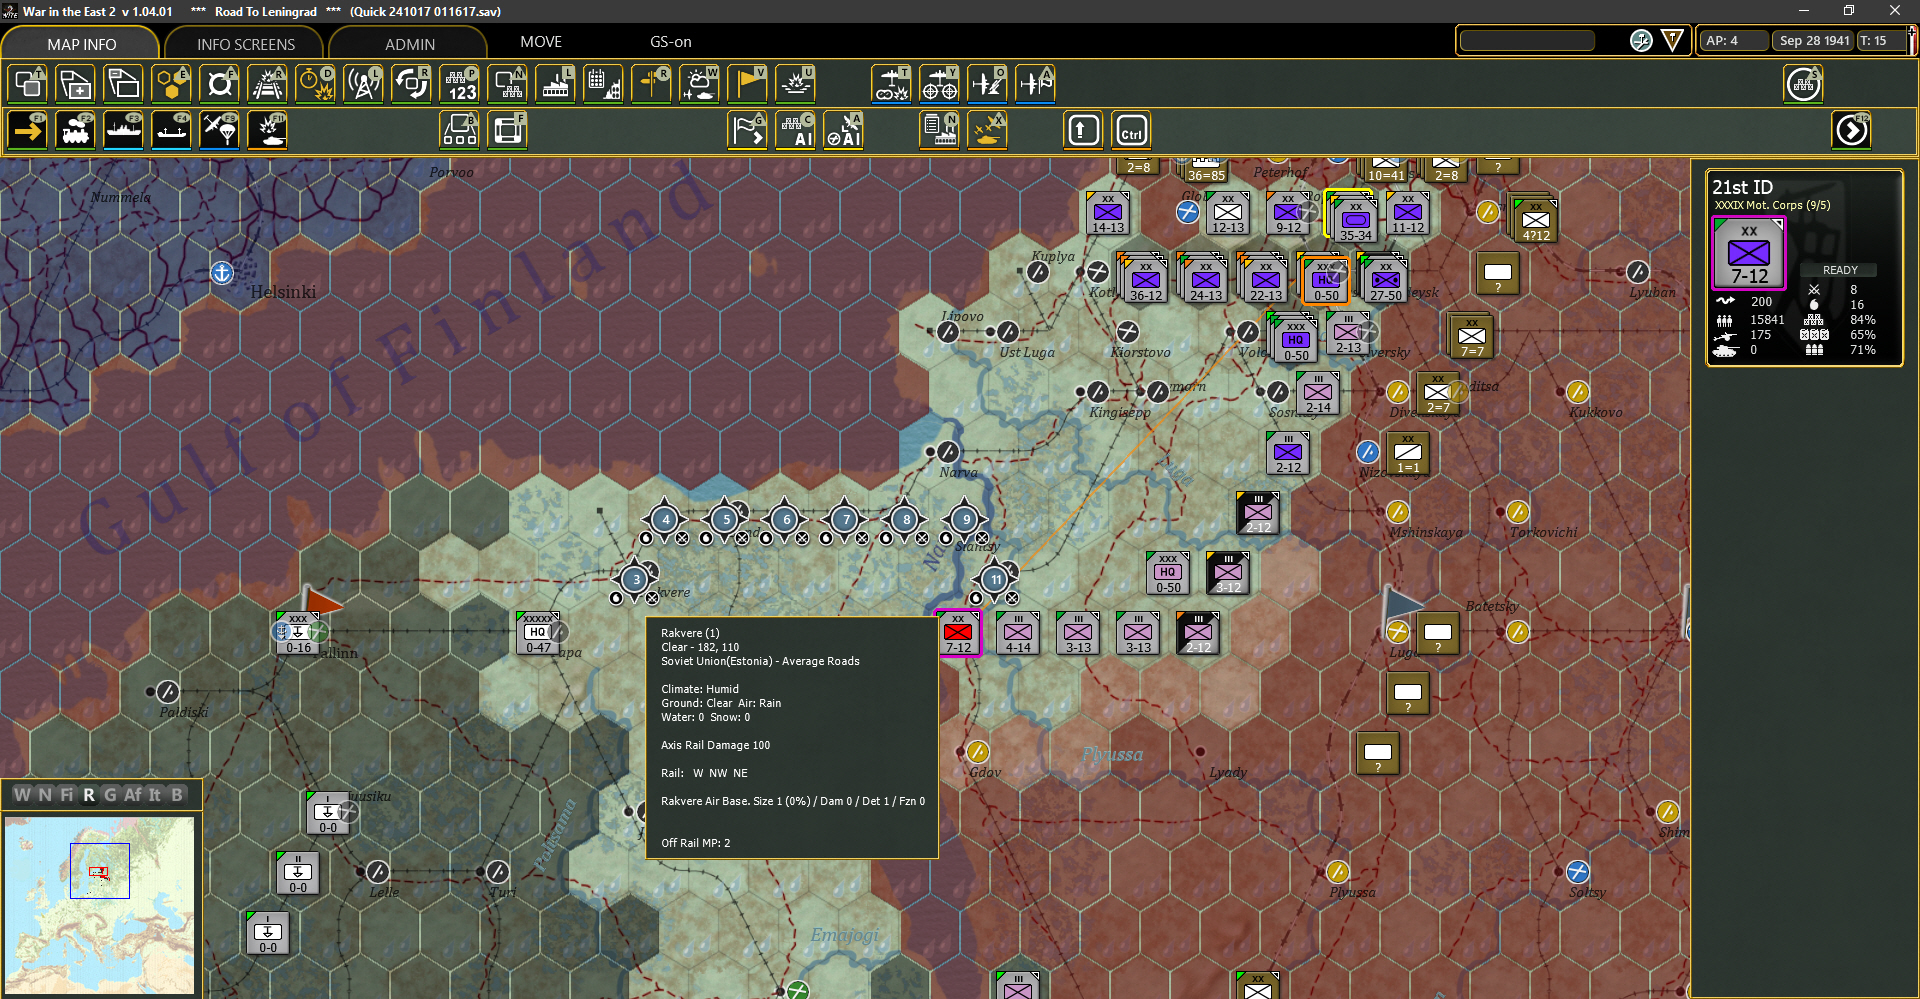Click the AI (C) toolbar button
Screen dimensions: 1920x999
795,130
